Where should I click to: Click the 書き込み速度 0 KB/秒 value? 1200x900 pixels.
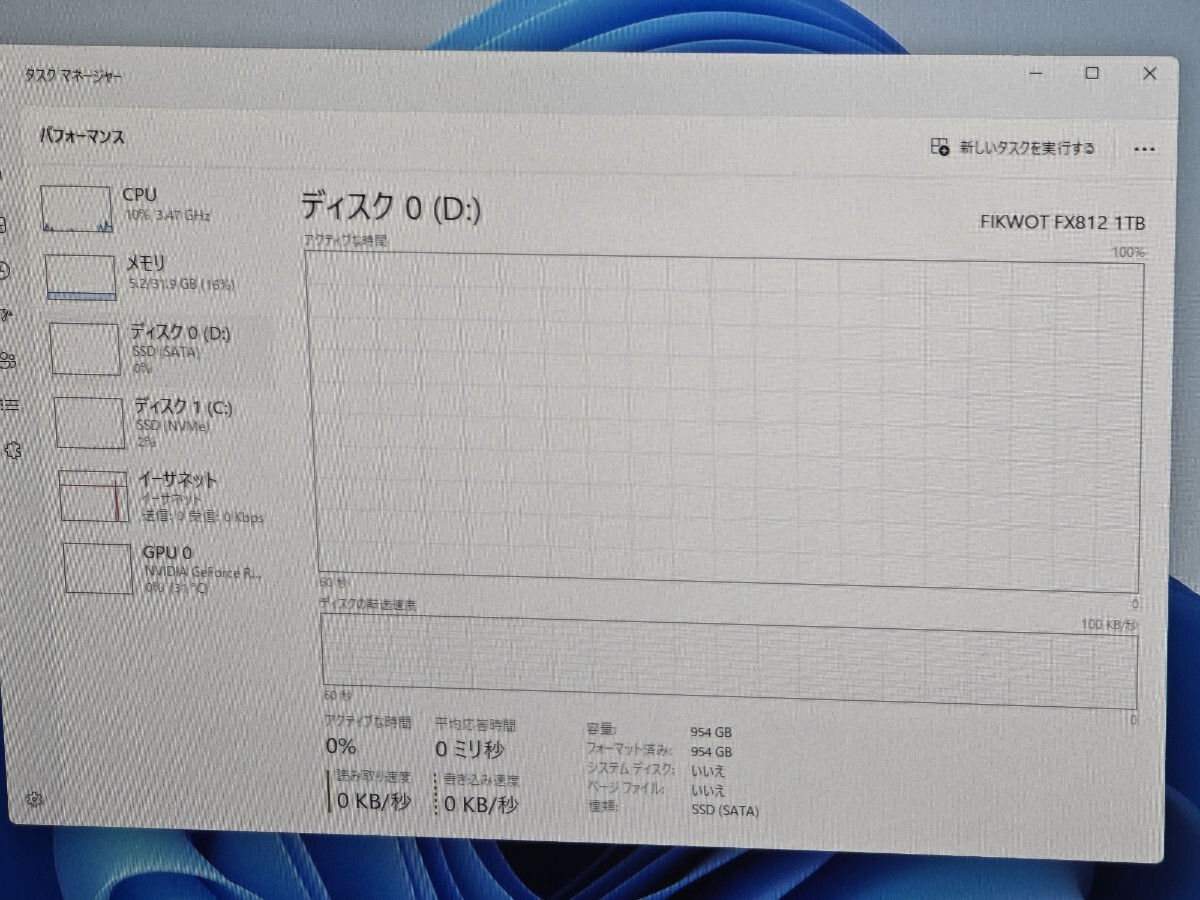(x=480, y=804)
